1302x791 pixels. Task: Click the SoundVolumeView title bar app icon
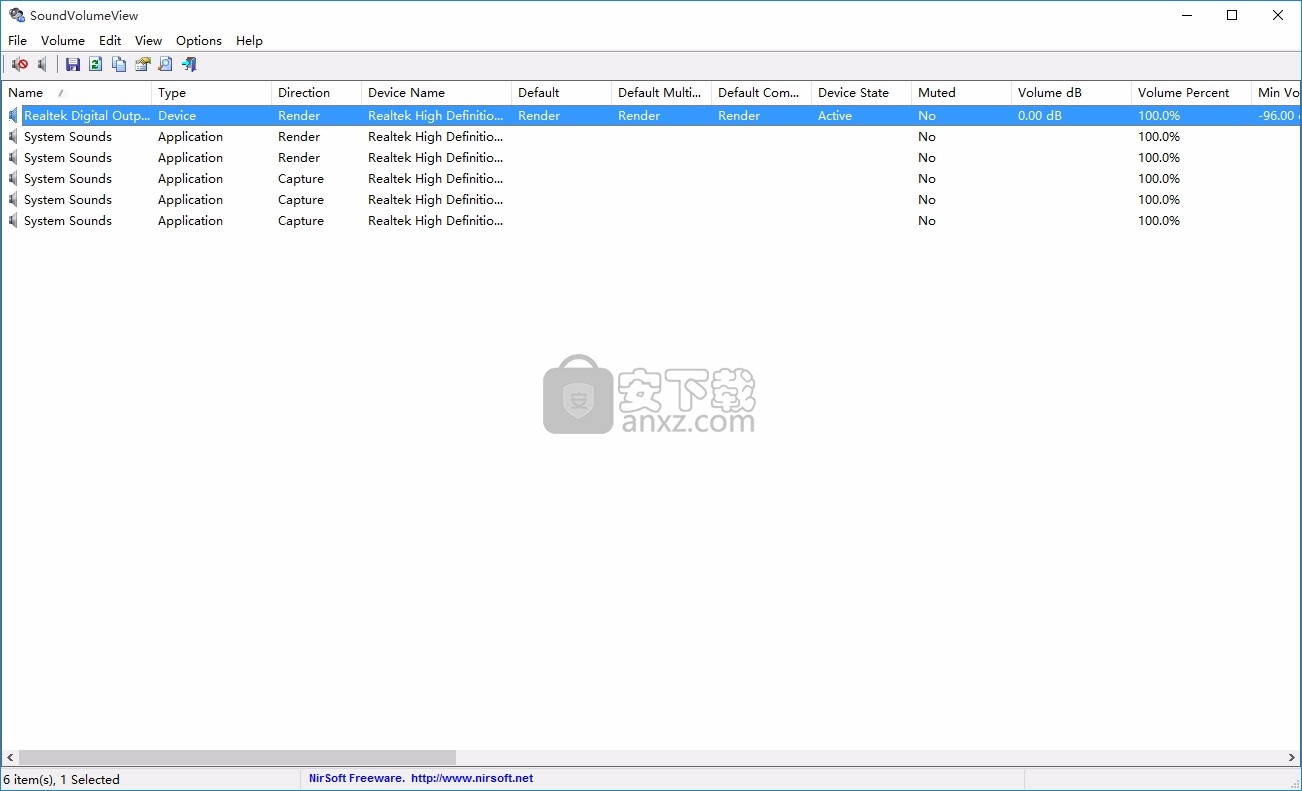click(x=17, y=15)
